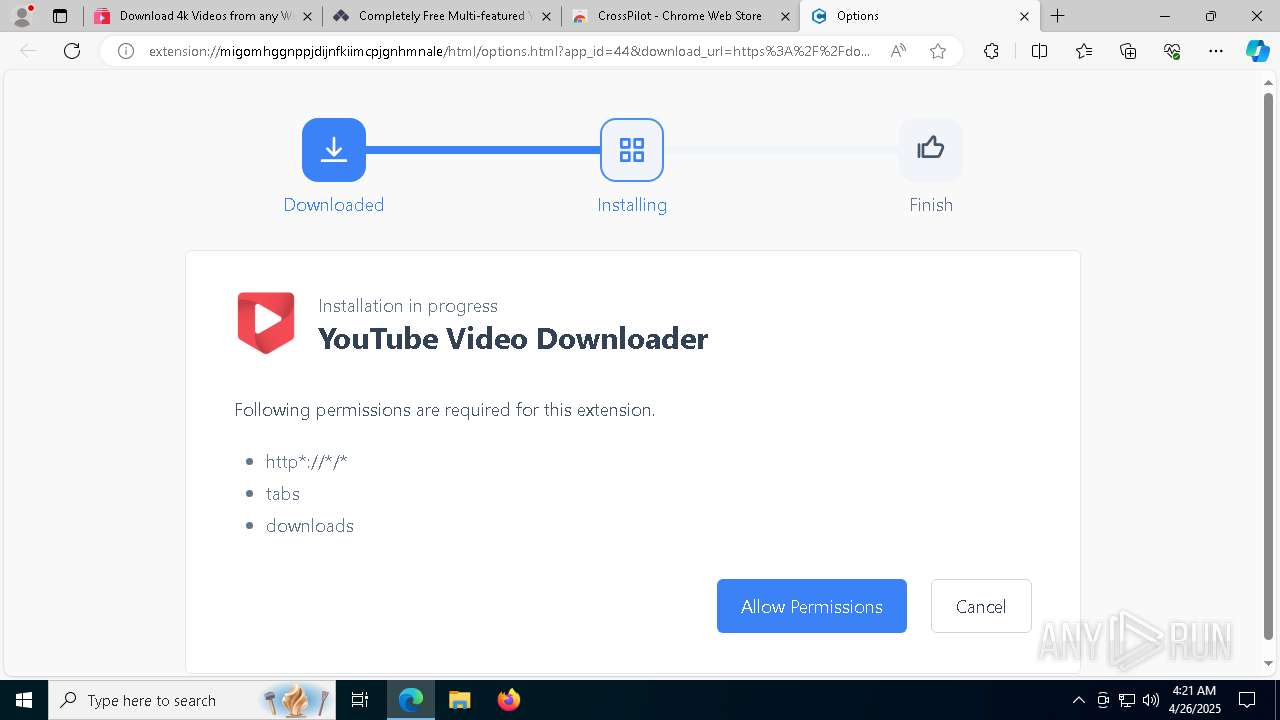Open the notification center icon
Screen dimensions: 1280x720
pyautogui.click(x=1247, y=700)
